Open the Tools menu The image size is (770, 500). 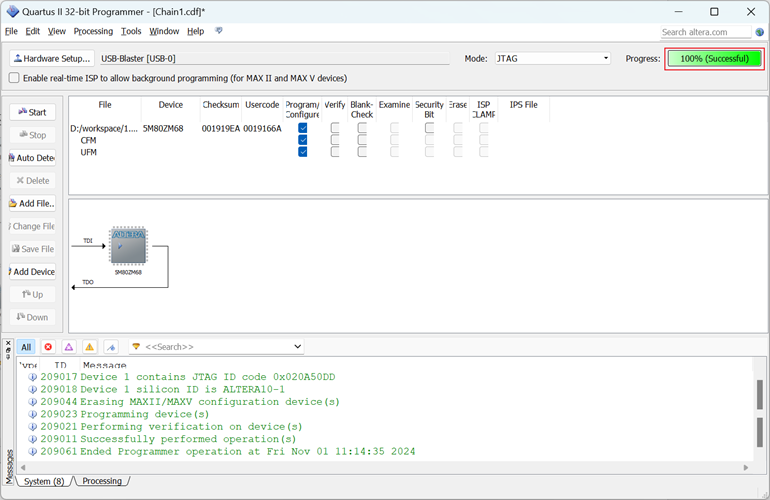(131, 31)
